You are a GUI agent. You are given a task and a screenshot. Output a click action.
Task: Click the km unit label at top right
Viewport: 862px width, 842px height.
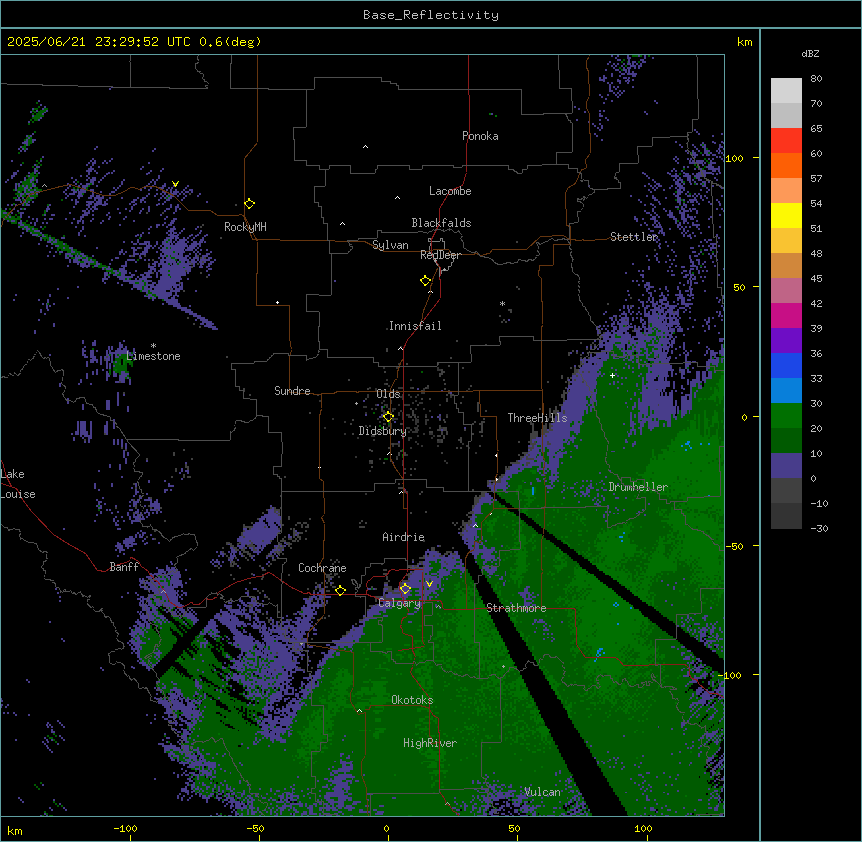pyautogui.click(x=745, y=42)
